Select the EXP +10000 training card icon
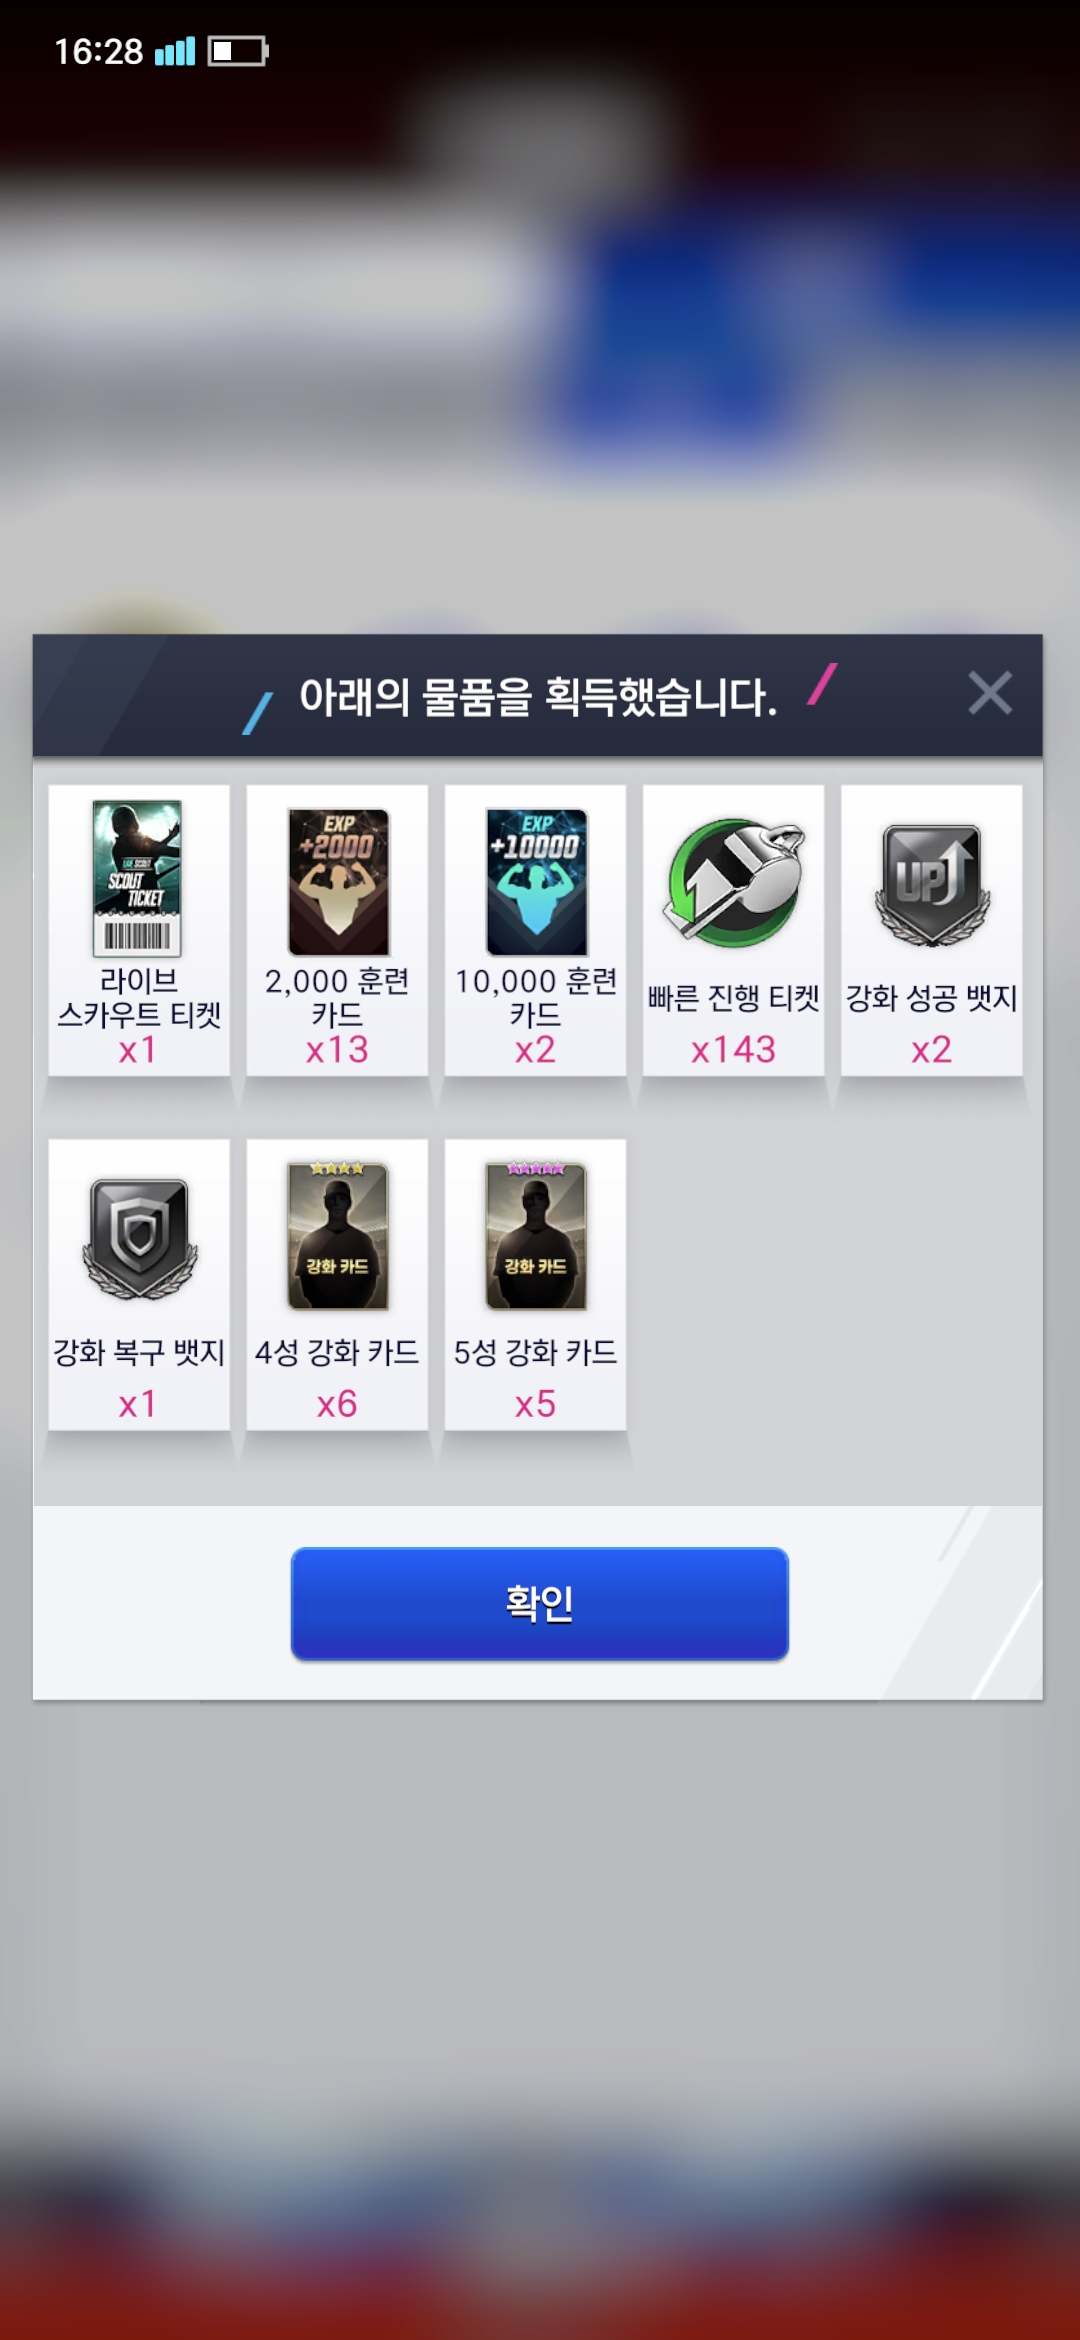Image resolution: width=1080 pixels, height=2340 pixels. [536, 882]
